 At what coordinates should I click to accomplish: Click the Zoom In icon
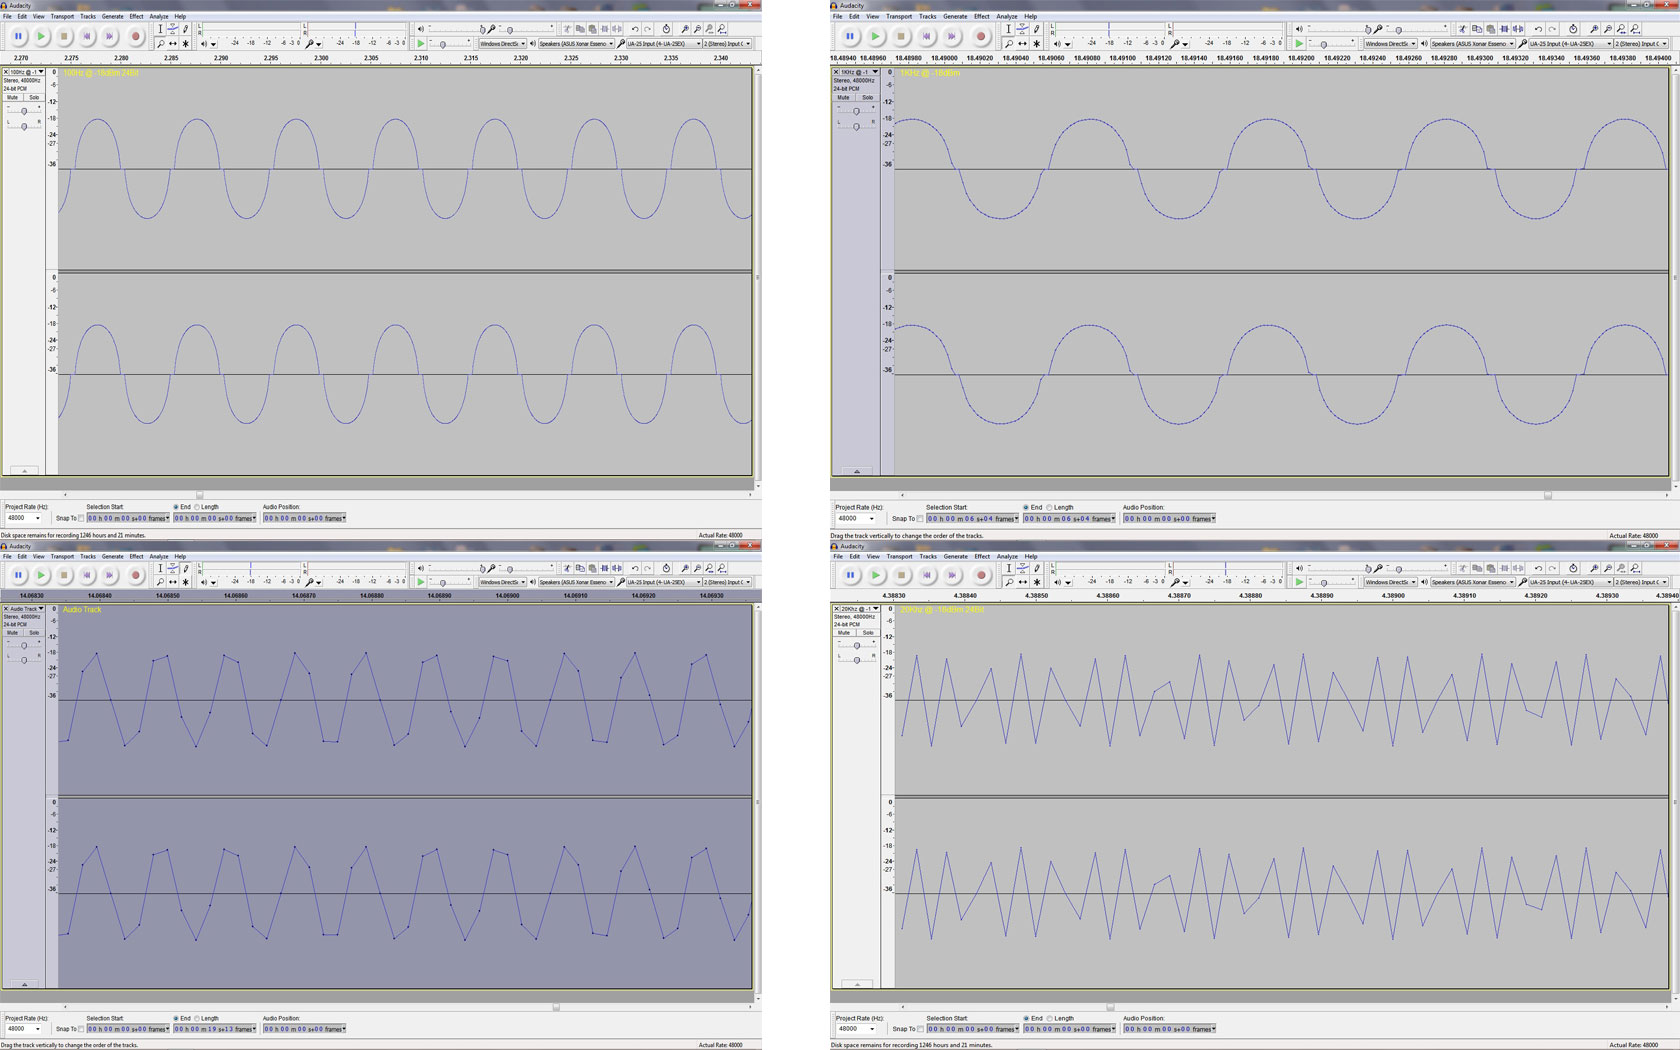pos(685,28)
